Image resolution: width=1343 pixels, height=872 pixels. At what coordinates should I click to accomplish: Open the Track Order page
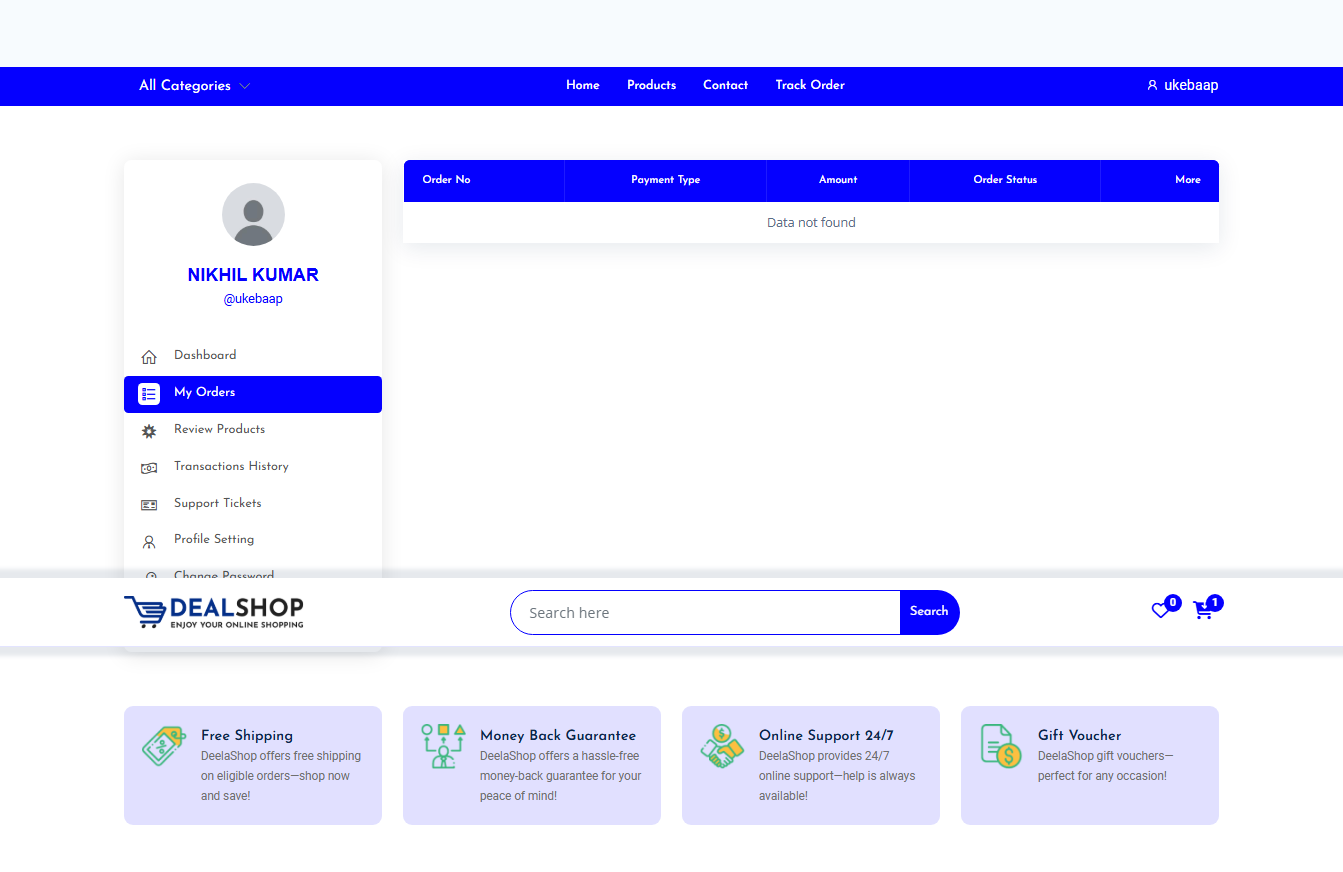[810, 86]
